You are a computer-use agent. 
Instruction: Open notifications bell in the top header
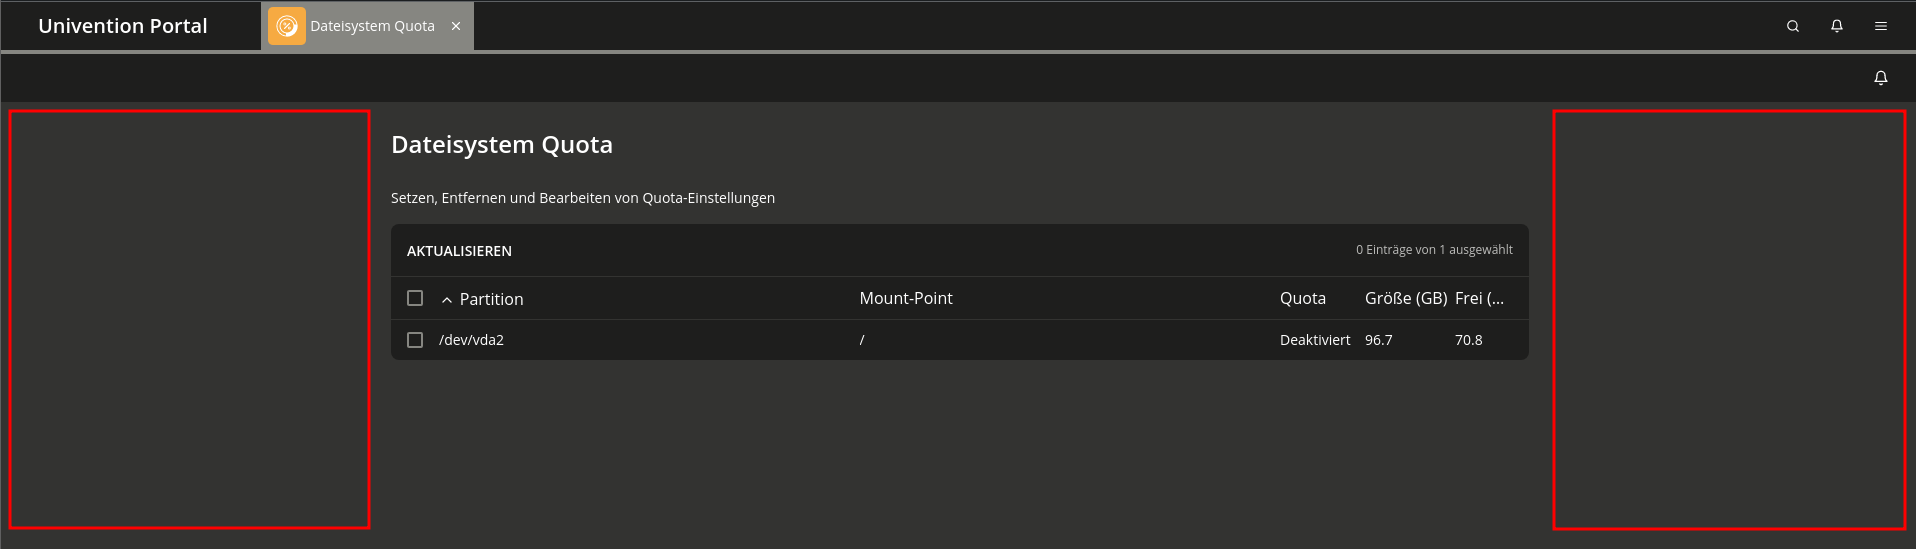(1837, 26)
